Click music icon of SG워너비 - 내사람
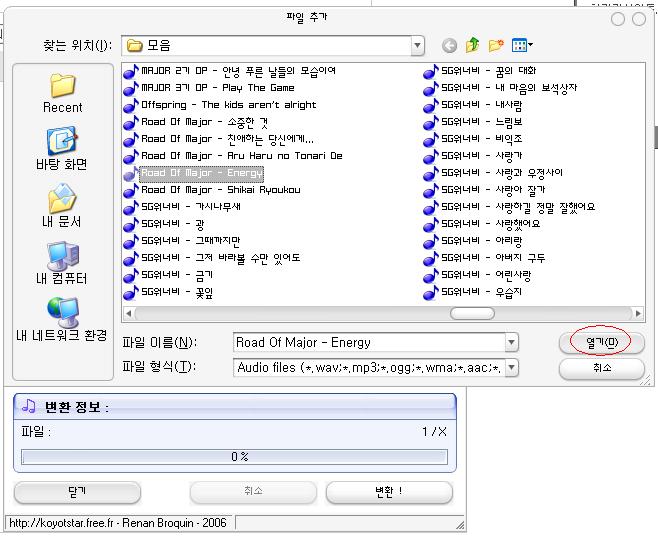Viewport: 658px width, 539px height. click(431, 105)
